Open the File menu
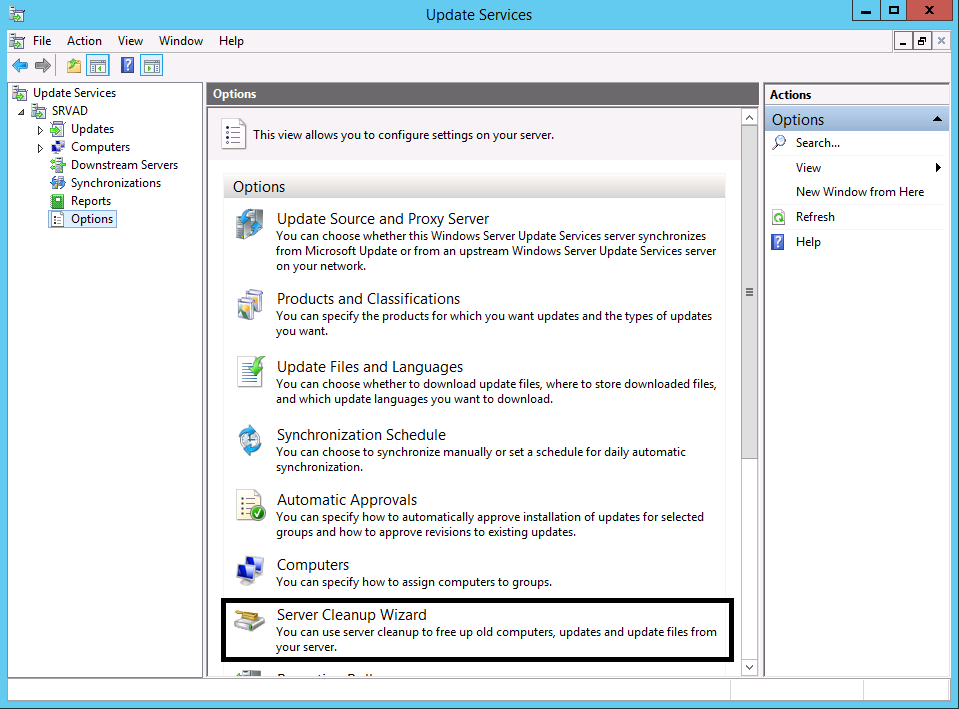The image size is (959, 709). pos(42,41)
